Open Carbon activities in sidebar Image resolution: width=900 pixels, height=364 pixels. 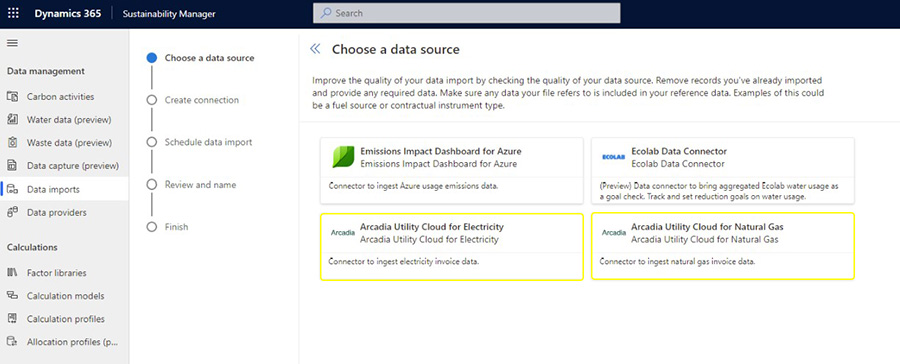click(64, 96)
